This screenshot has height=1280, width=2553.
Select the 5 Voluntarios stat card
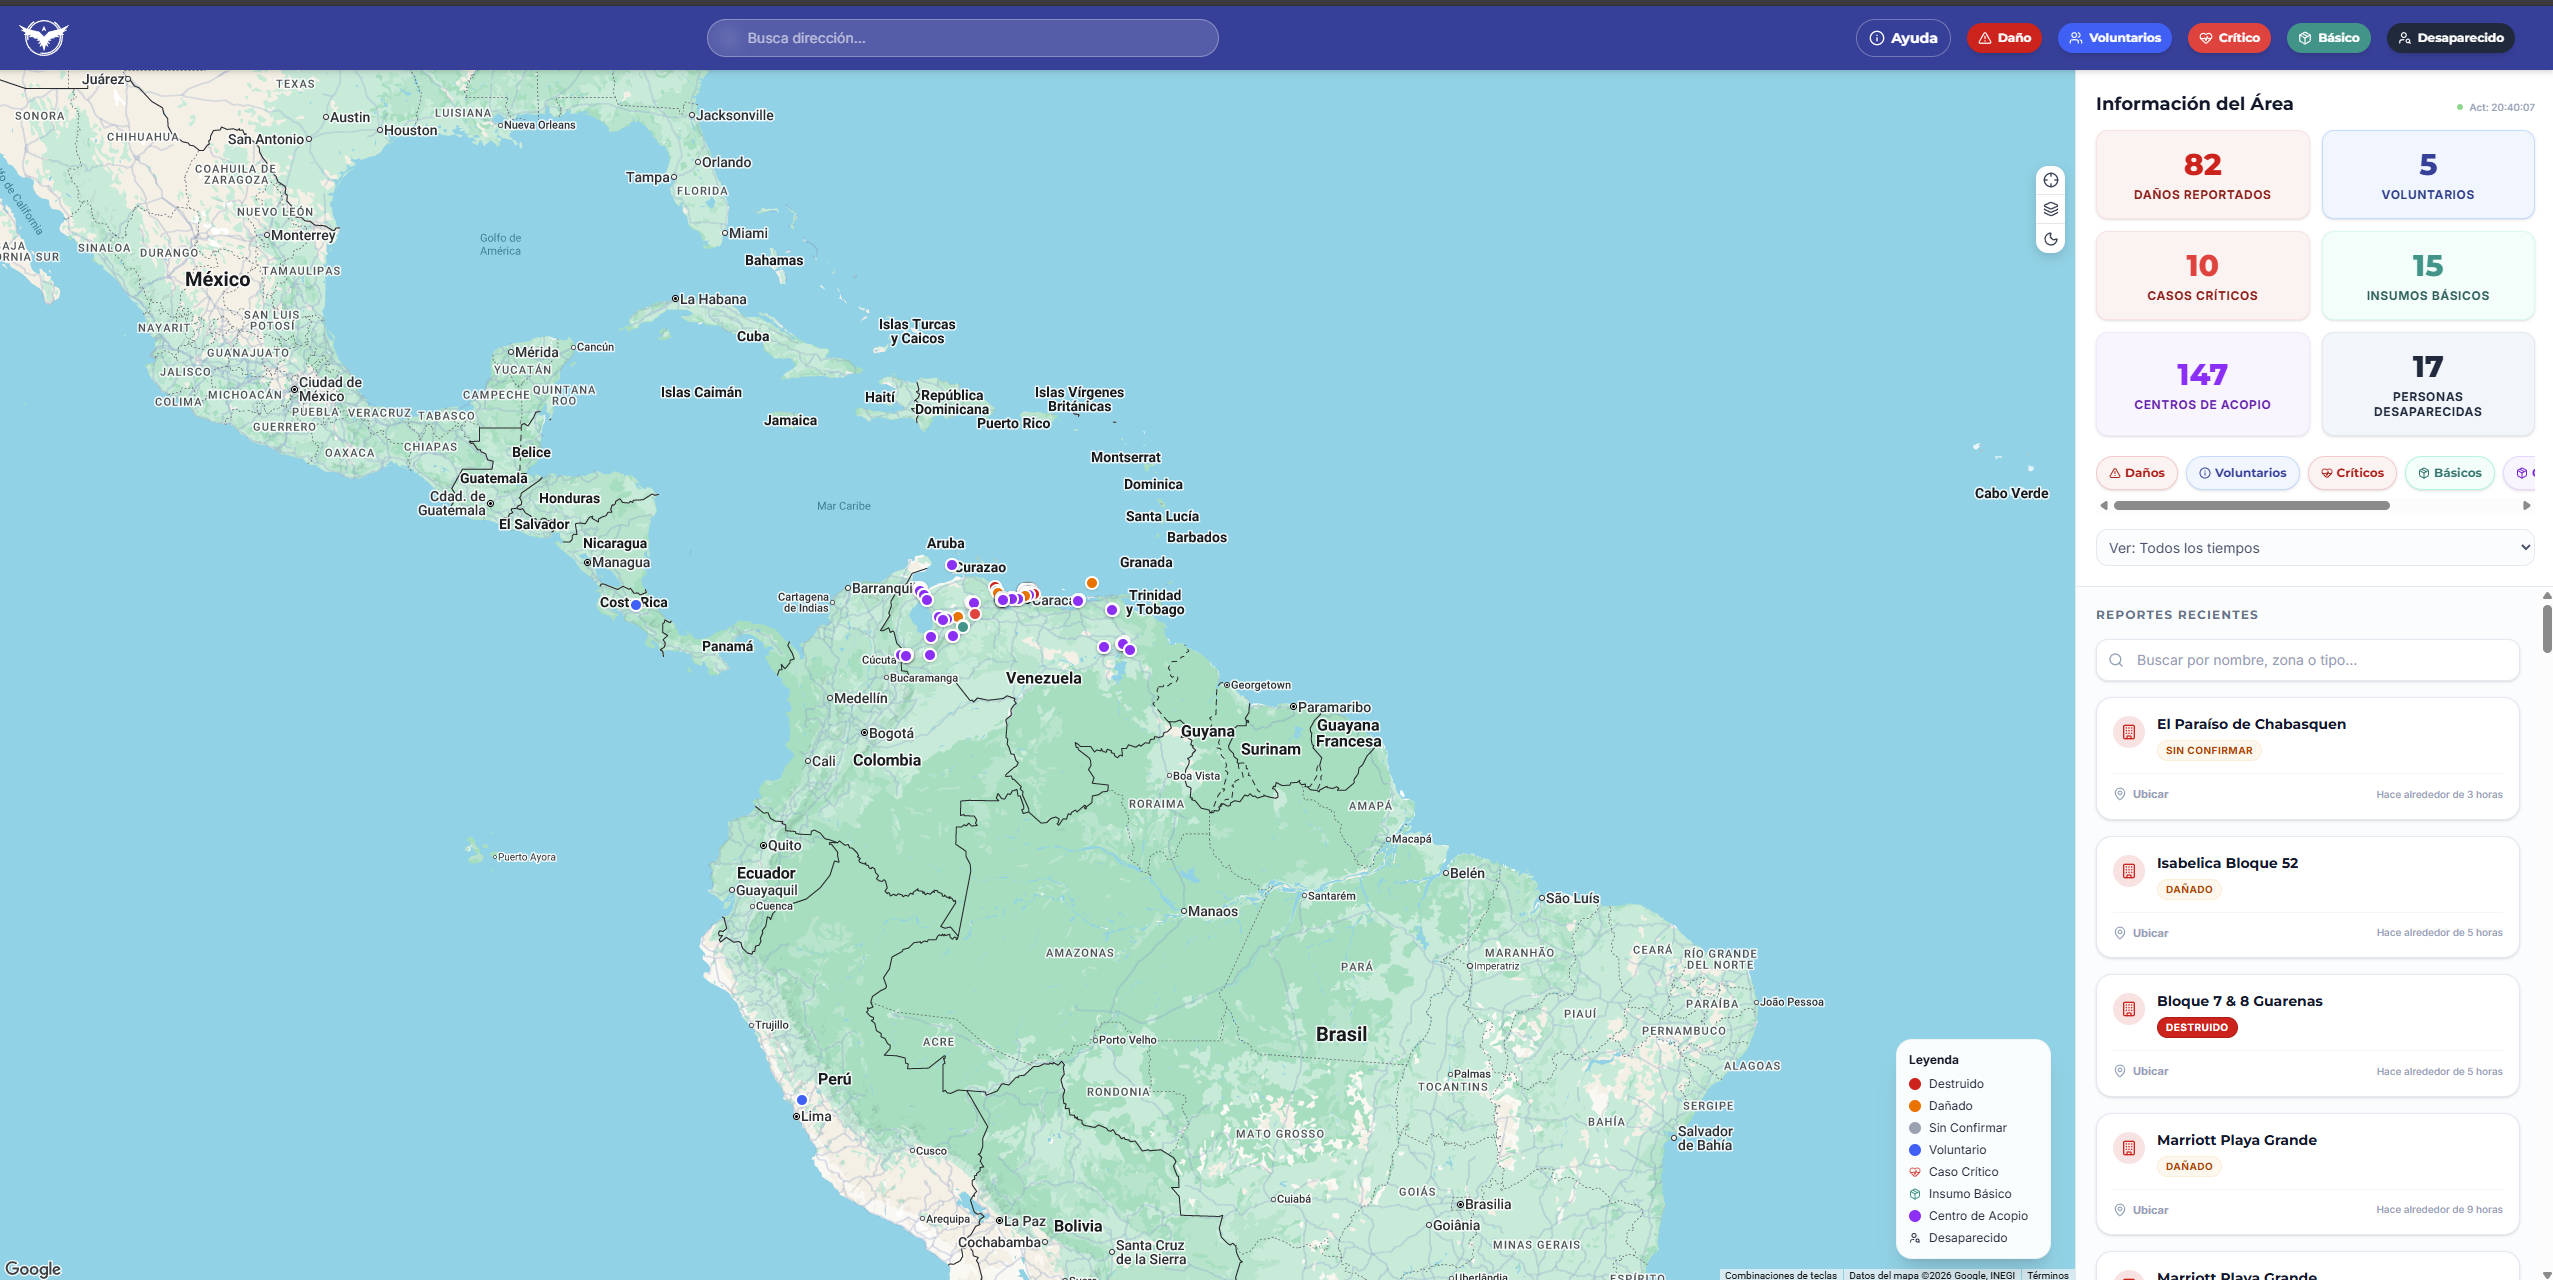pyautogui.click(x=2428, y=175)
